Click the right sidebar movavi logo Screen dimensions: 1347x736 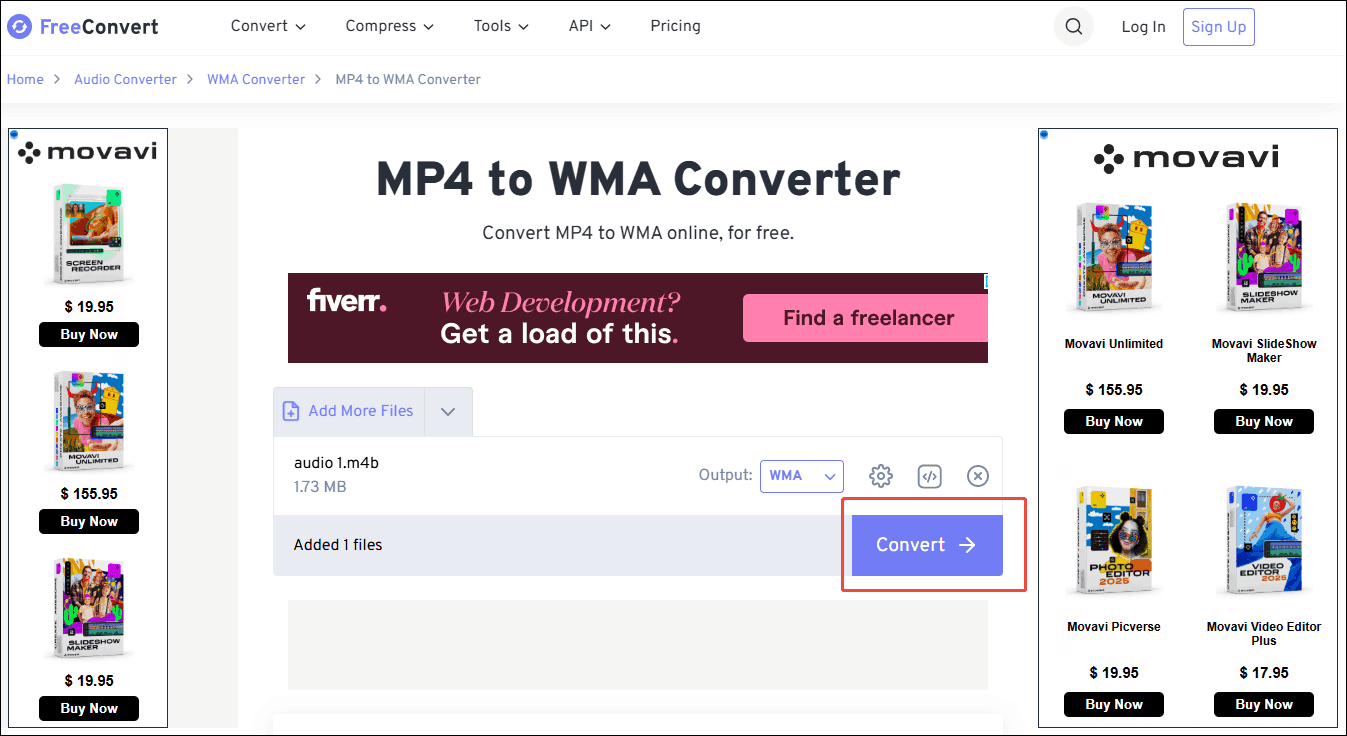click(1187, 158)
